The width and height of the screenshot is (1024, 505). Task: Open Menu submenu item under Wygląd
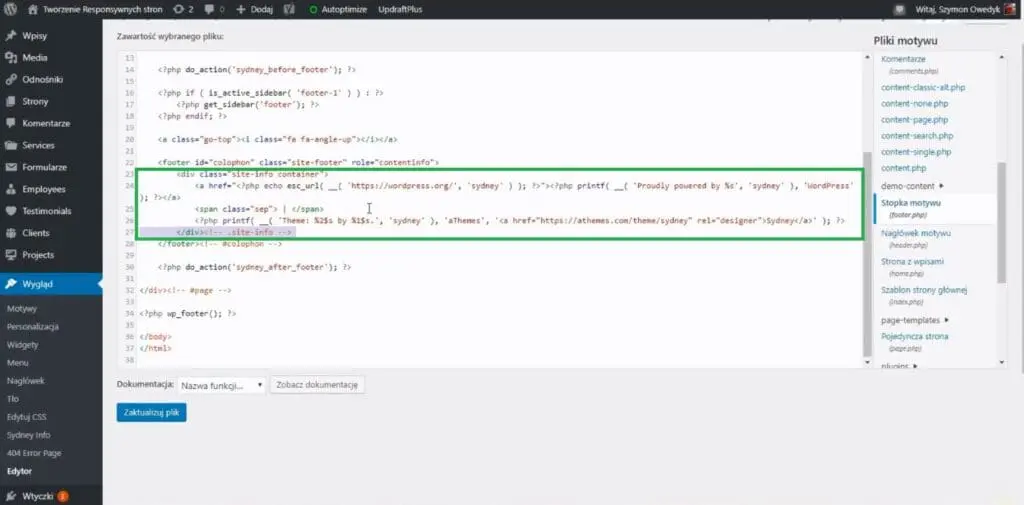click(x=17, y=363)
